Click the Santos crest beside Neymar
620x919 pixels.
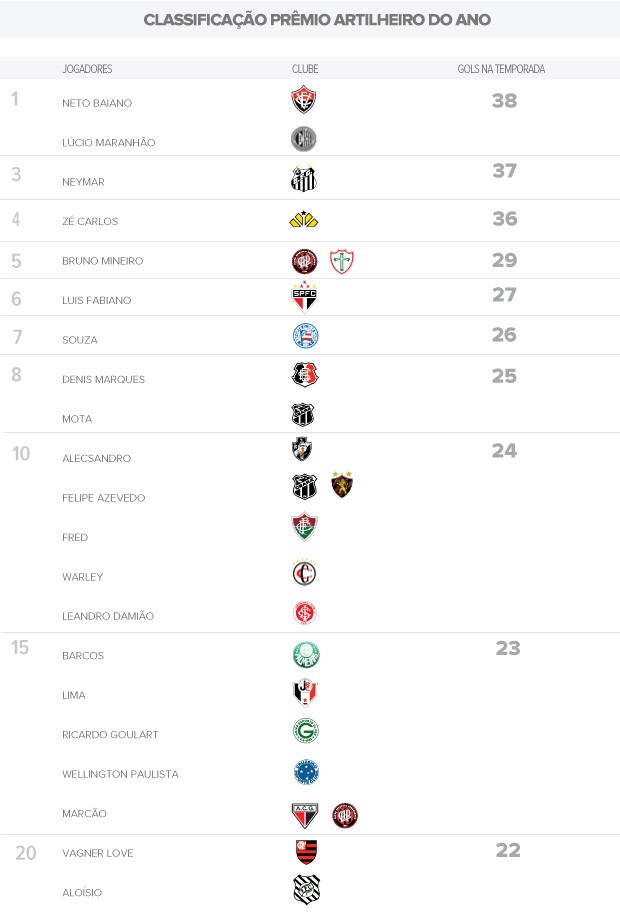(x=304, y=179)
